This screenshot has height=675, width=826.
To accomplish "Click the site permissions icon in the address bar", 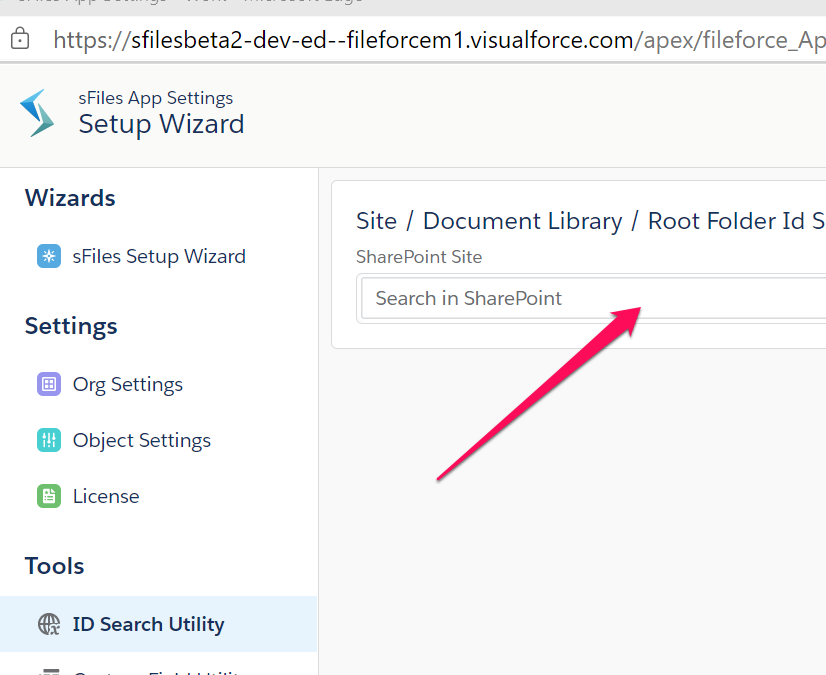I will click(x=21, y=39).
